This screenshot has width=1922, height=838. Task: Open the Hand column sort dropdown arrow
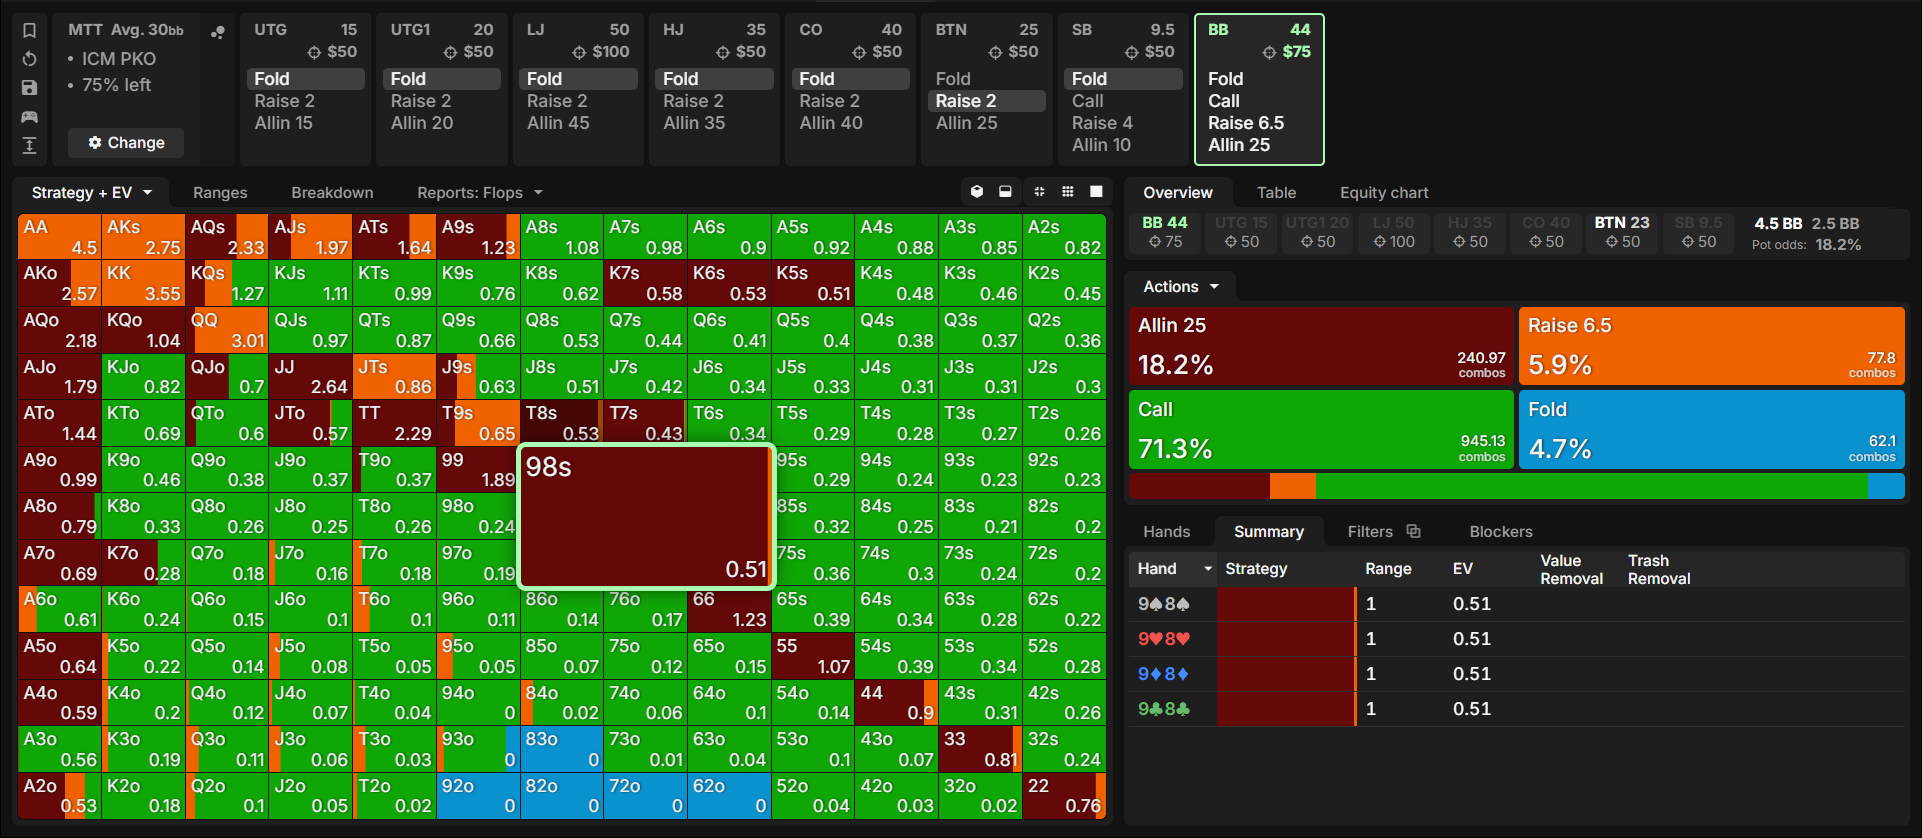pos(1208,569)
